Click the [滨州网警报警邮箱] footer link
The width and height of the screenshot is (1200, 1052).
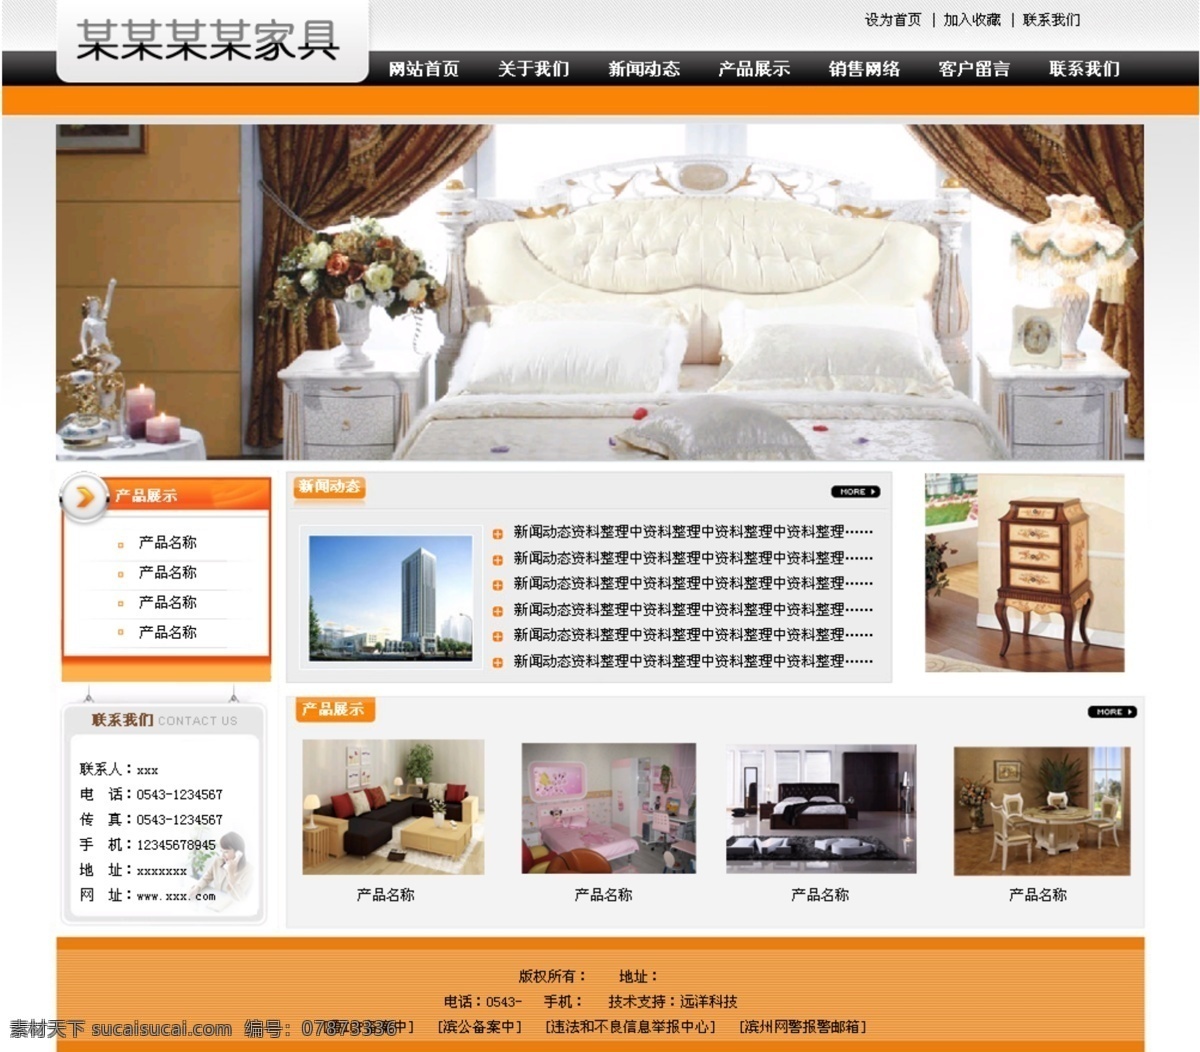tap(803, 1027)
